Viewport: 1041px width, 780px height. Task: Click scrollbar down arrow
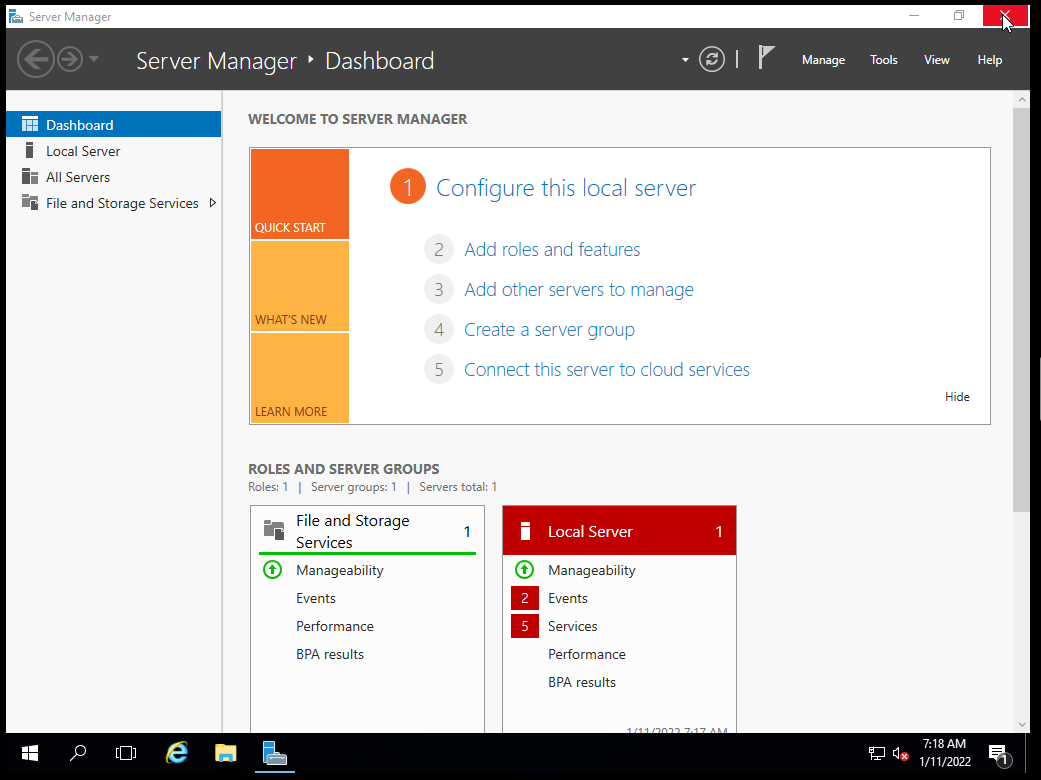click(1021, 724)
